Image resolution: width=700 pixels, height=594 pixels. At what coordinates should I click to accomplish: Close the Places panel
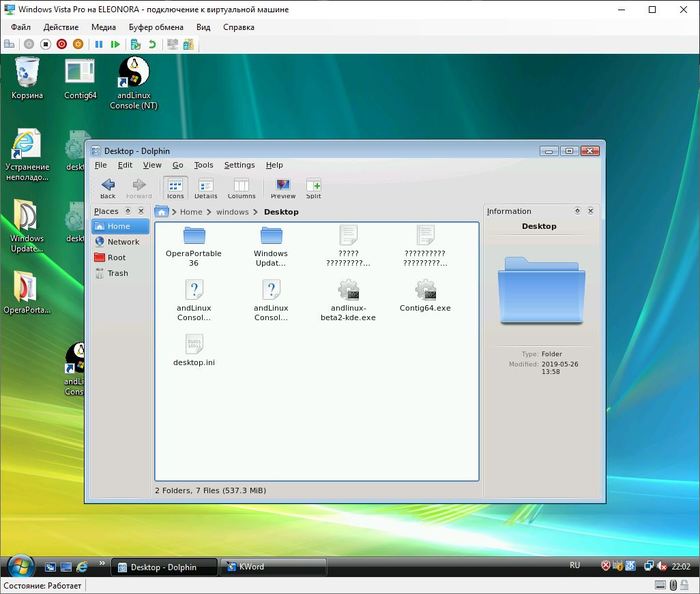point(141,211)
